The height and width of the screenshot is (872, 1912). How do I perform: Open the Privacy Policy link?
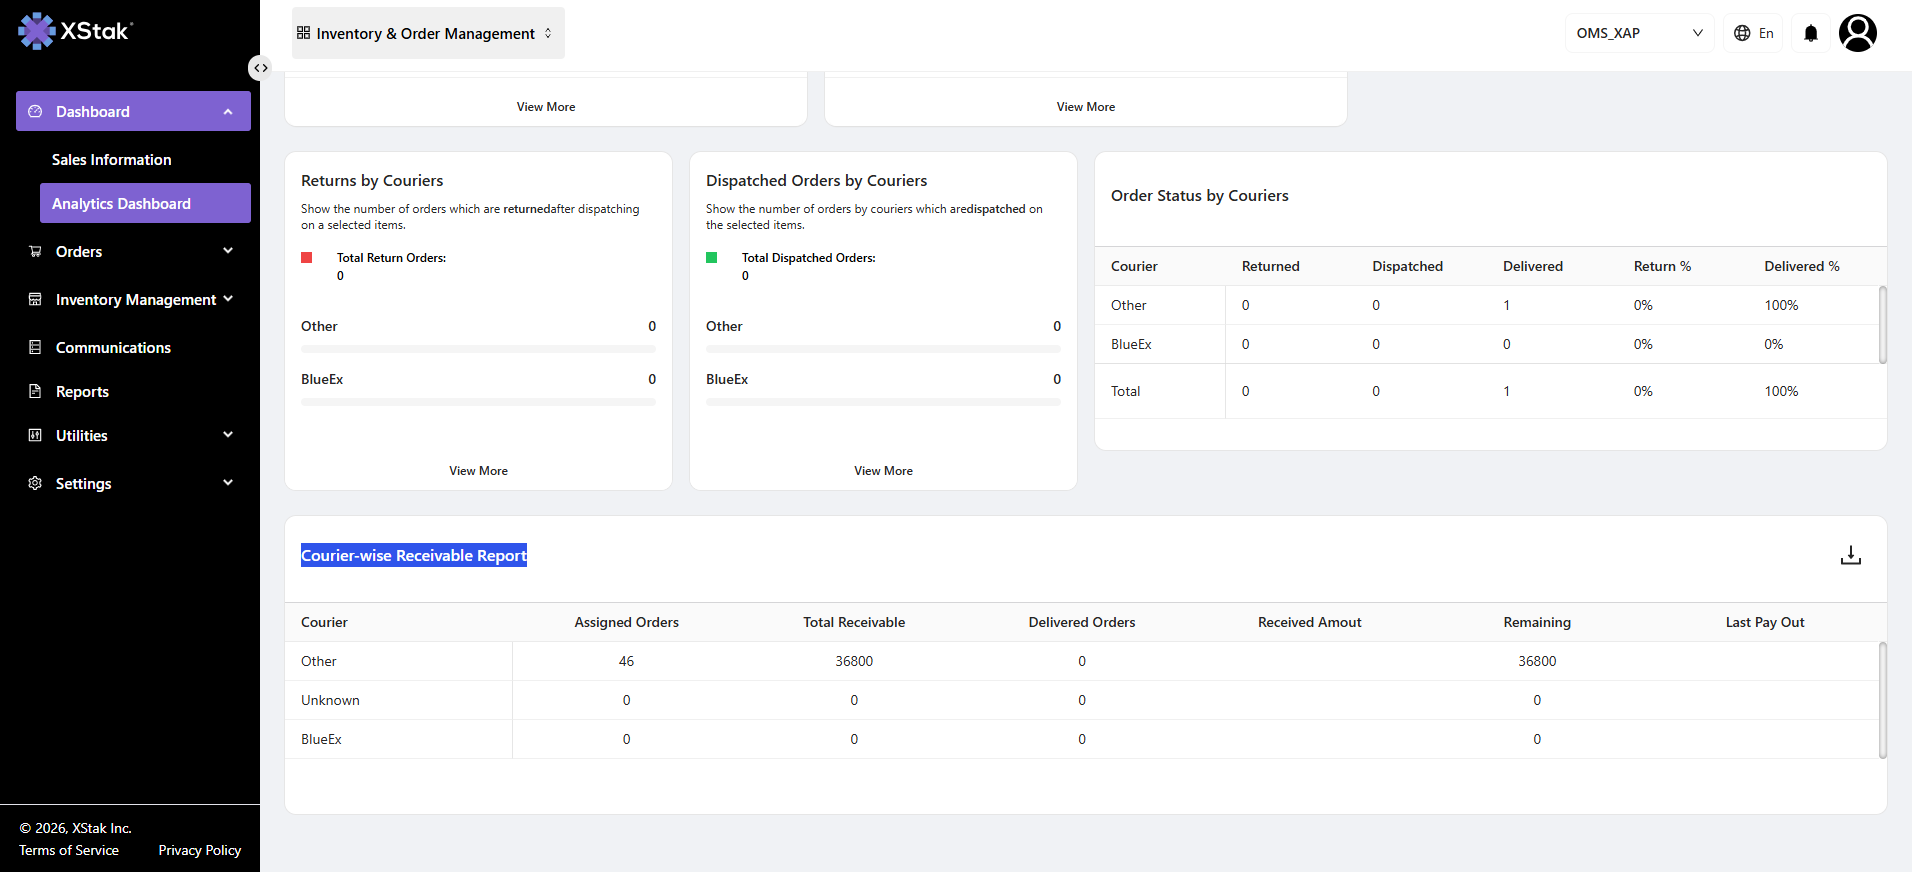coord(200,850)
